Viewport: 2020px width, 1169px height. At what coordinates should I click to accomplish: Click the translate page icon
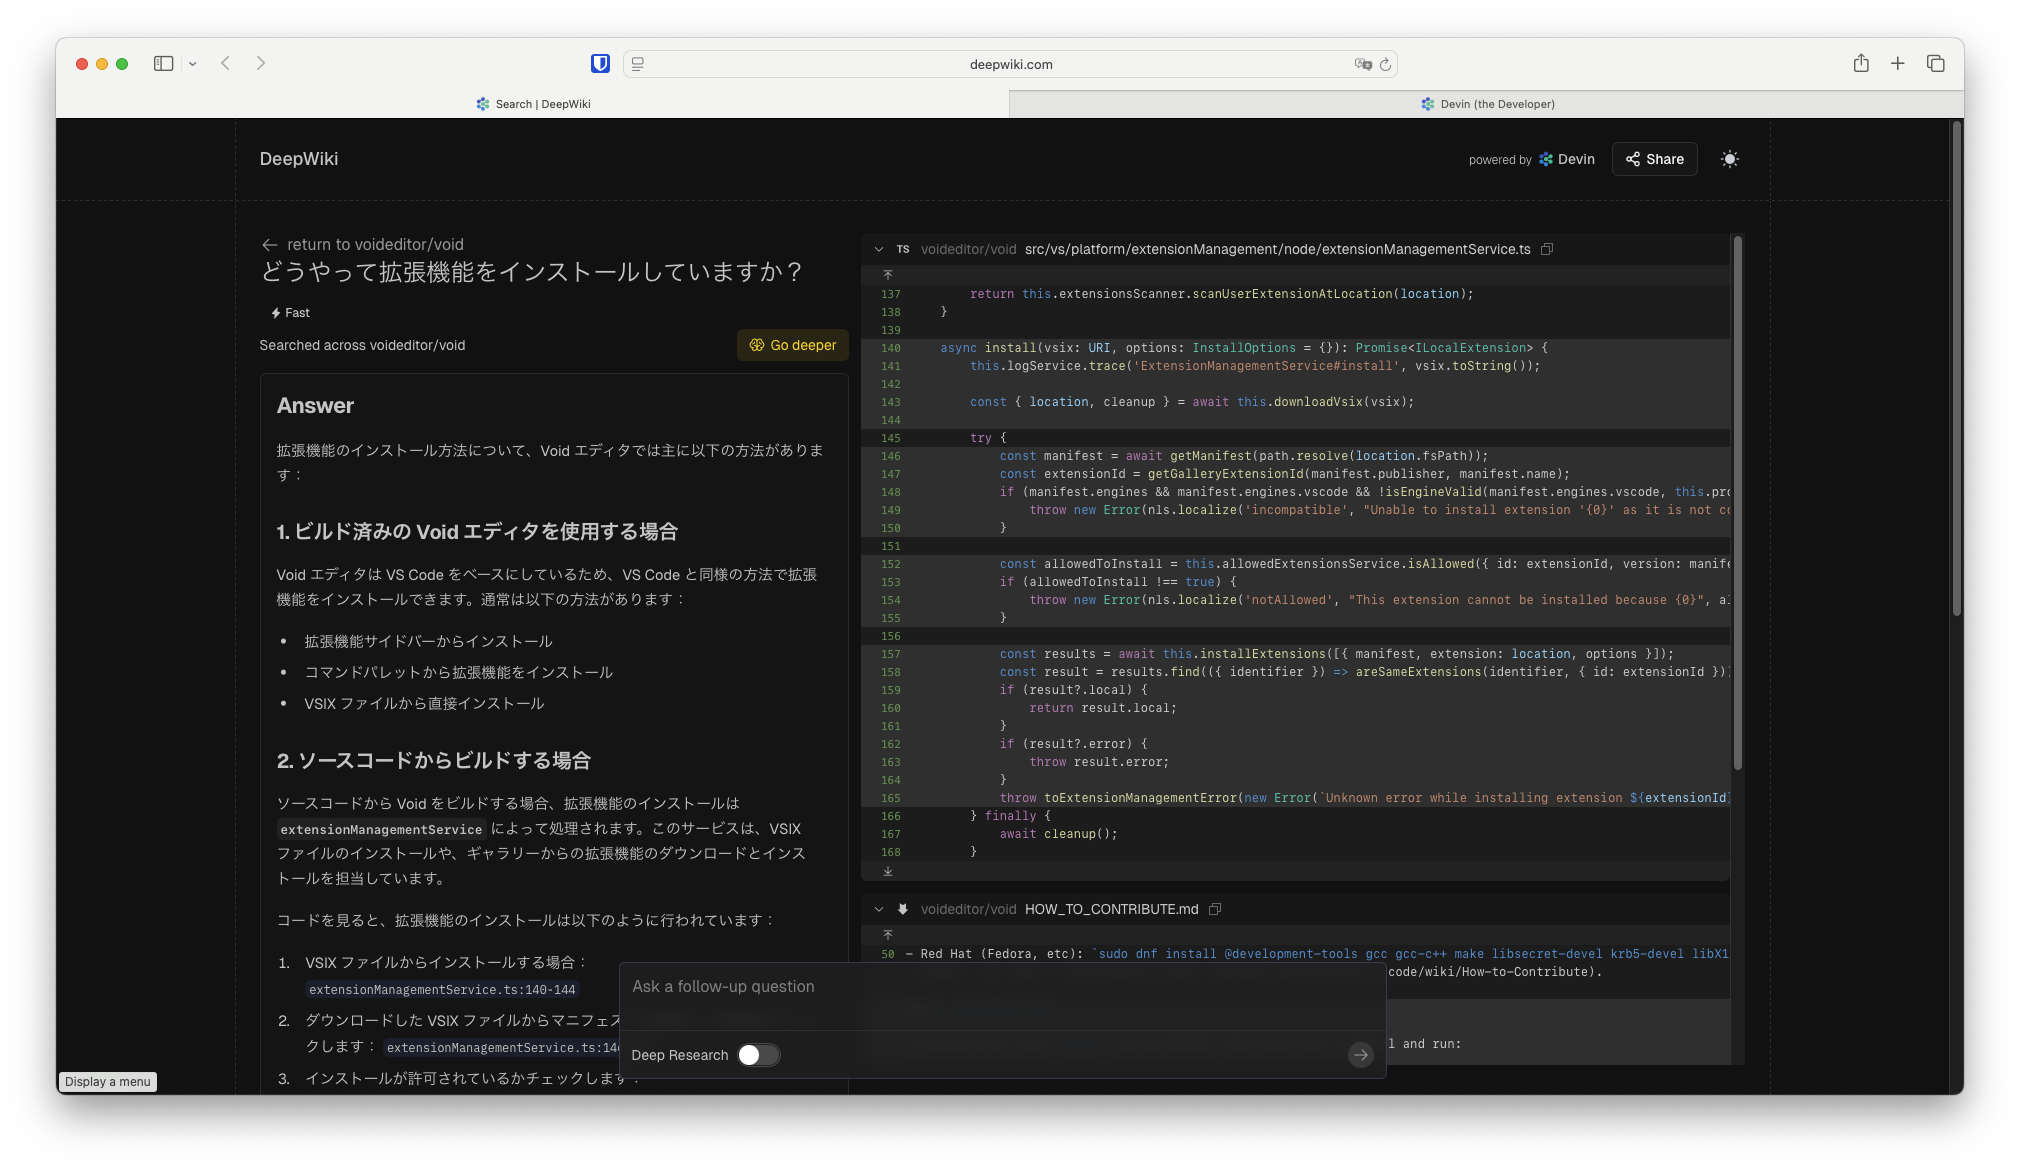tap(1362, 64)
